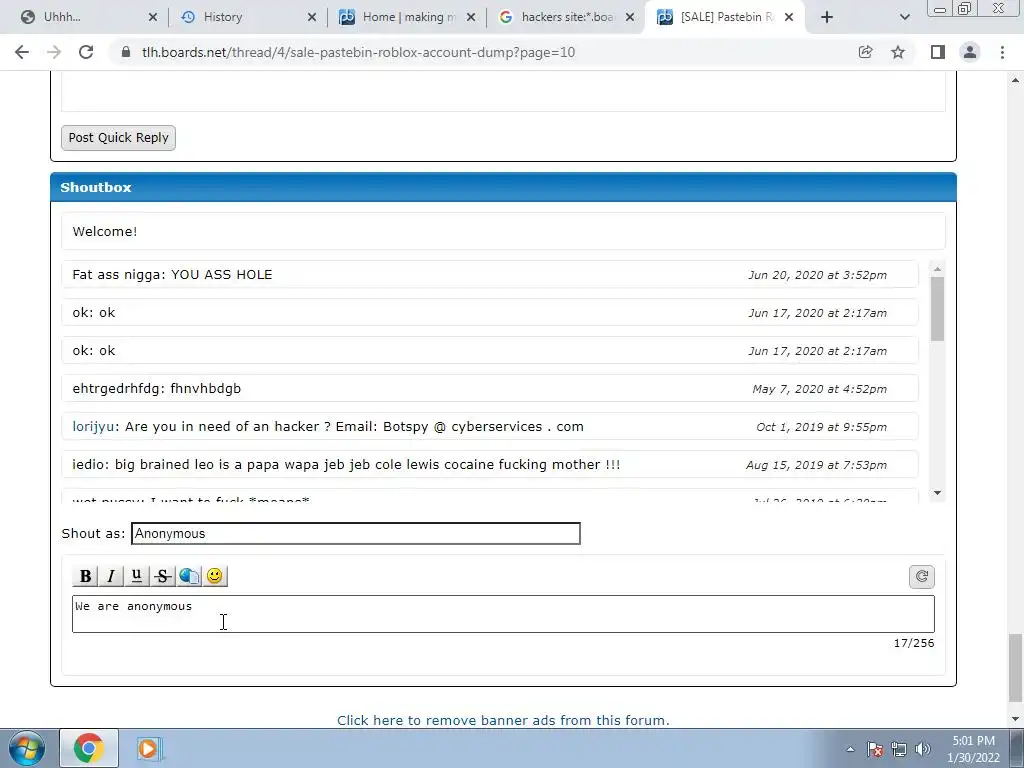Click timestamp Oct 1, 2019 at 9:55pm

pyautogui.click(x=822, y=427)
